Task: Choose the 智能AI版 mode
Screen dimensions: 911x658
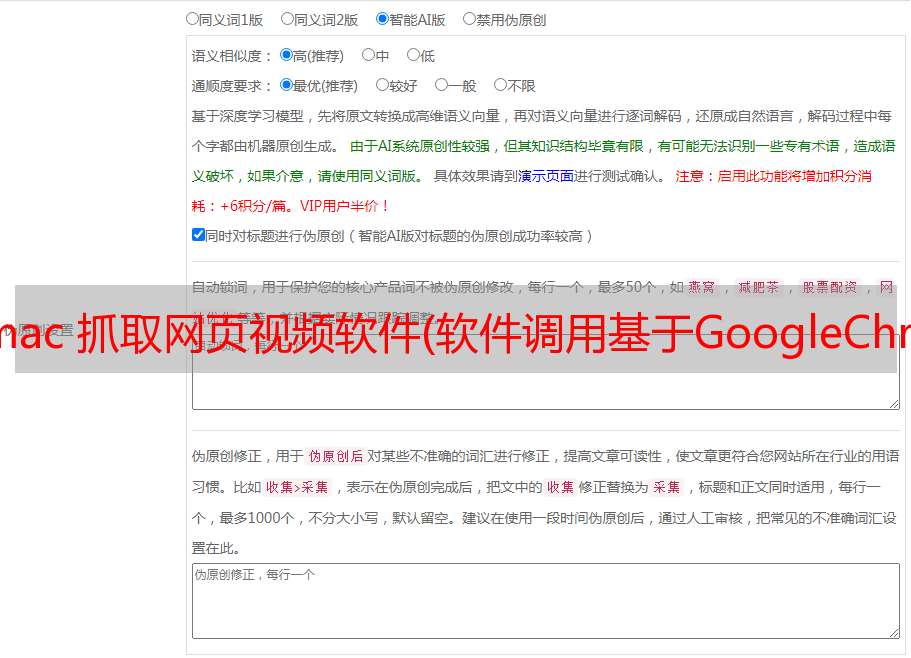Action: point(382,19)
